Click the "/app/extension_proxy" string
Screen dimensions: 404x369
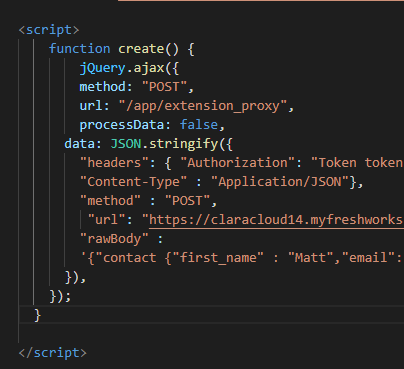tap(202, 106)
